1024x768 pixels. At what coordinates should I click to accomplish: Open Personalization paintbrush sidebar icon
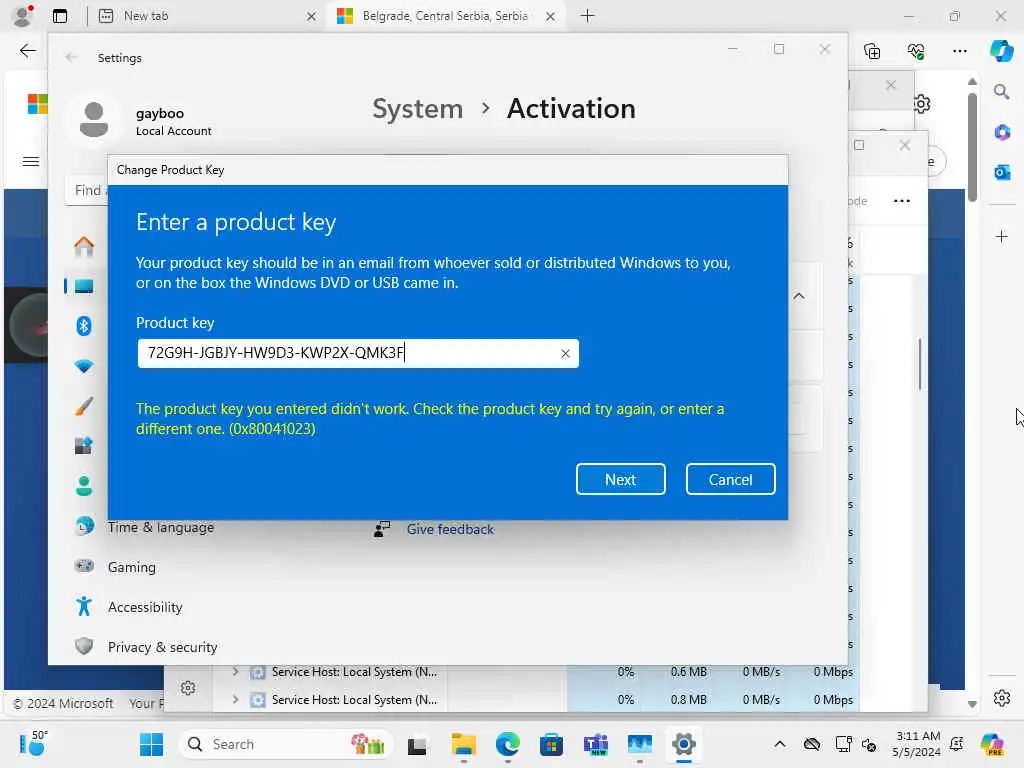tap(84, 406)
